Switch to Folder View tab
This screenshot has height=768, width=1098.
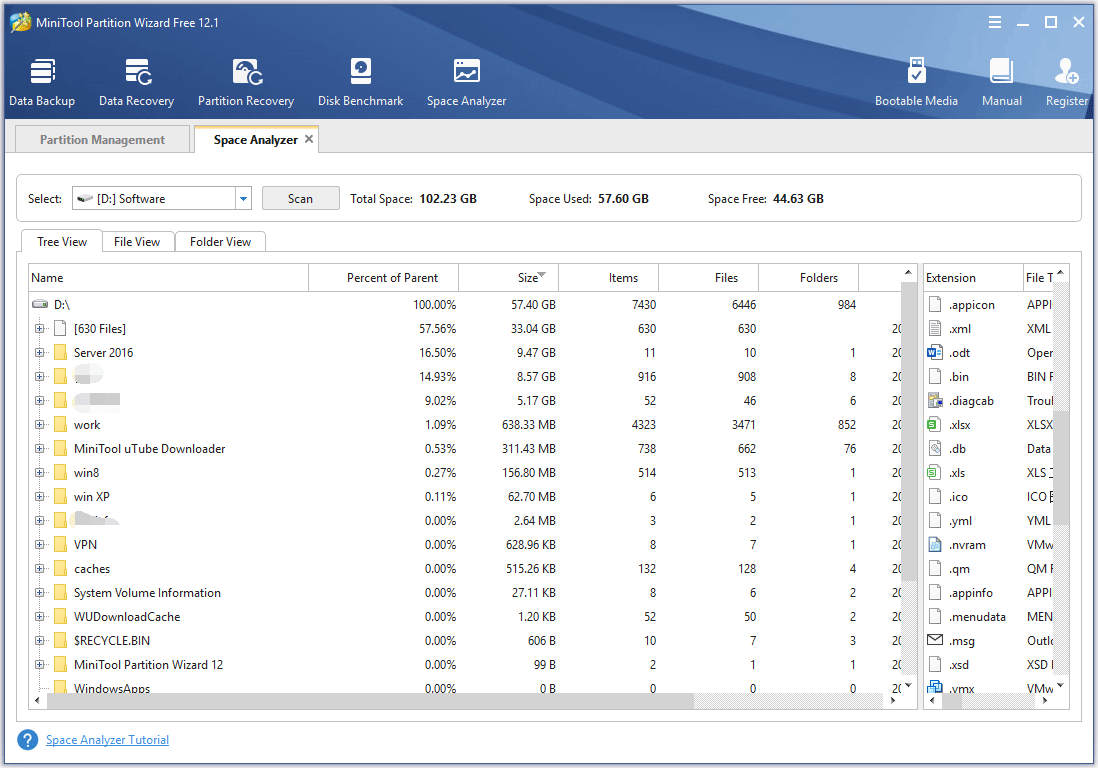coord(220,242)
